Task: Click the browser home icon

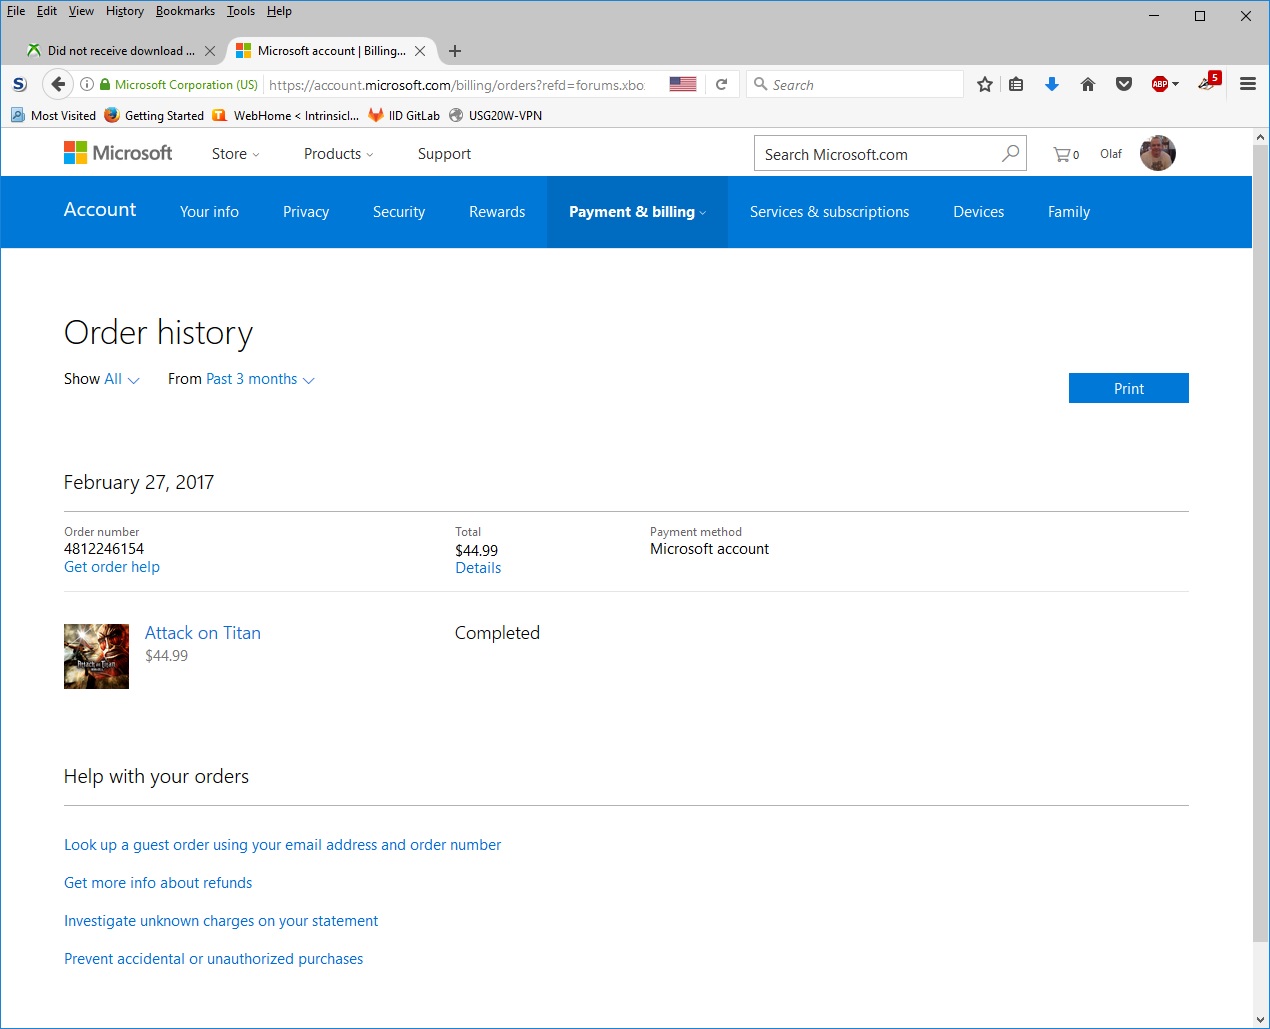Action: (x=1087, y=84)
